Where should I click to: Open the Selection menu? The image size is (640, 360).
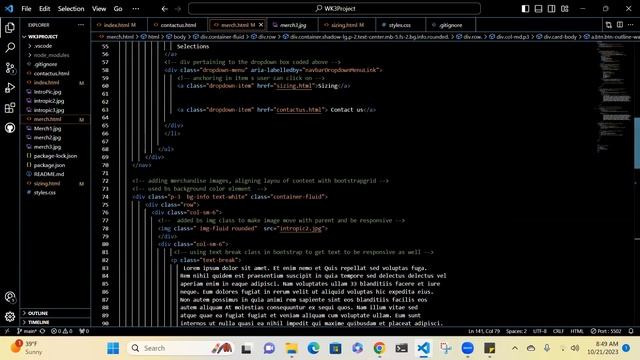coord(71,9)
